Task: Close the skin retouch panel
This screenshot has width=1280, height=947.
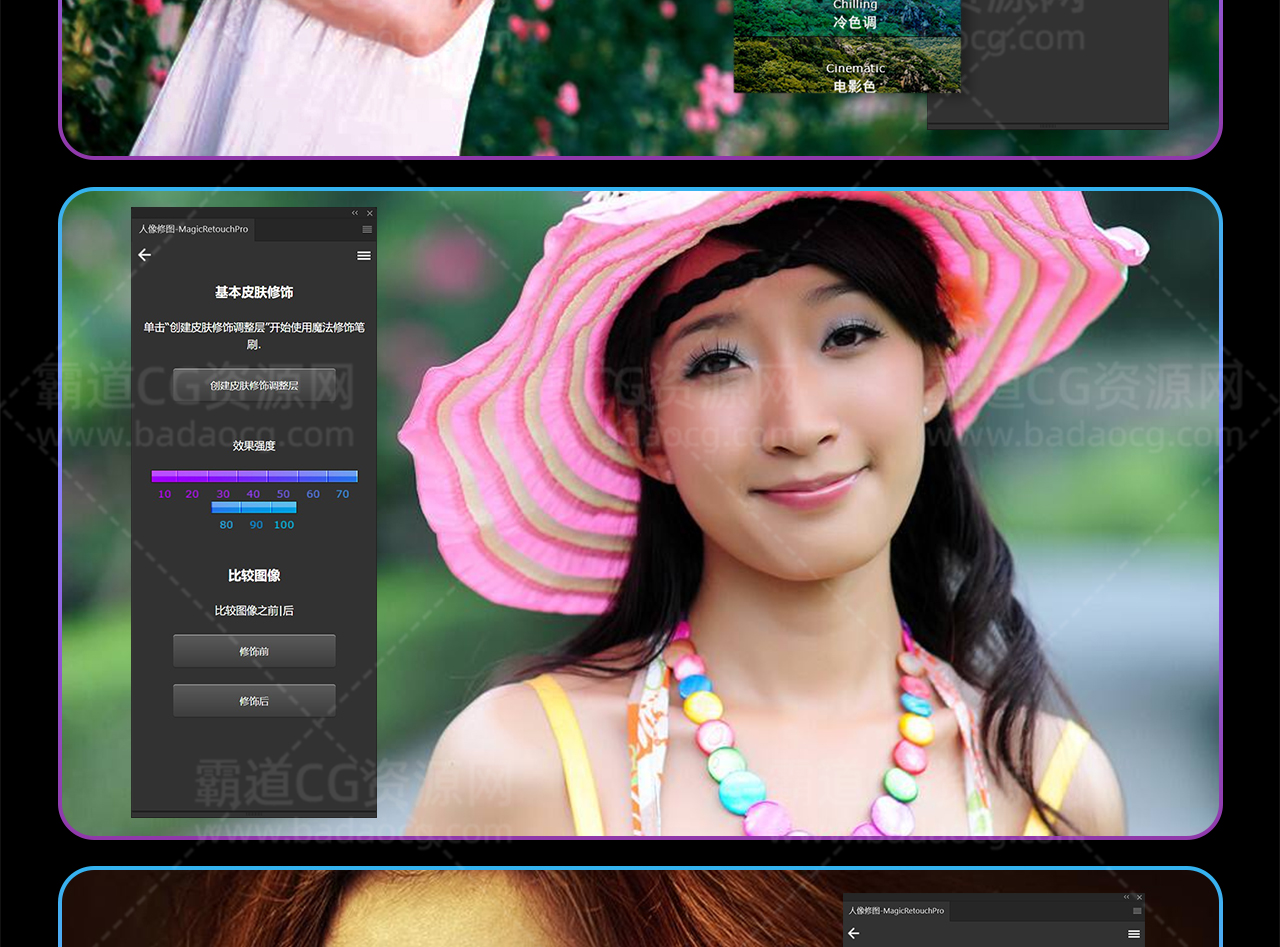Action: coord(370,213)
